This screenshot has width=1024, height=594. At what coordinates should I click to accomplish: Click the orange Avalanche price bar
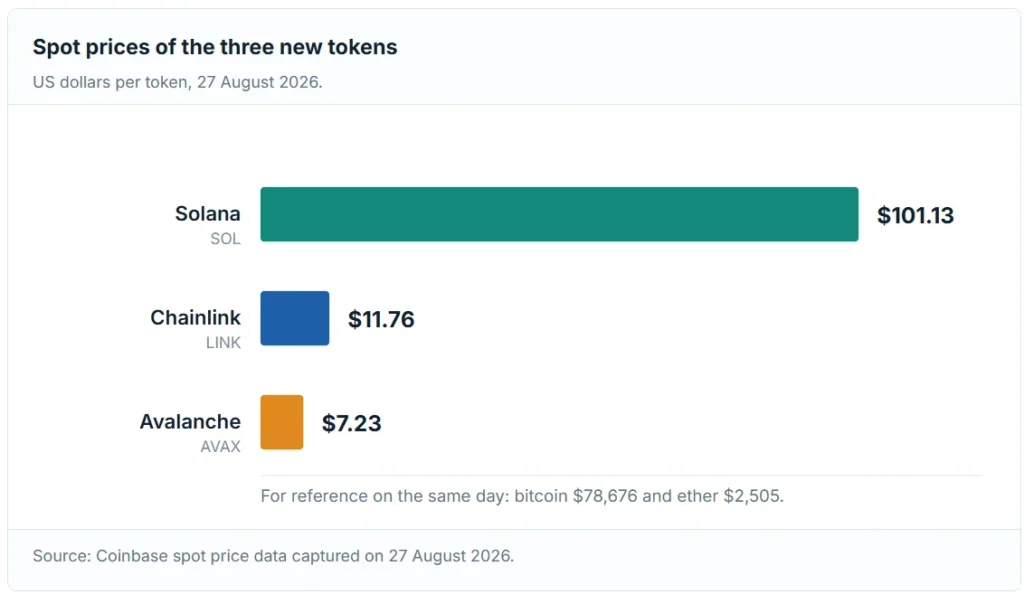[x=281, y=422]
